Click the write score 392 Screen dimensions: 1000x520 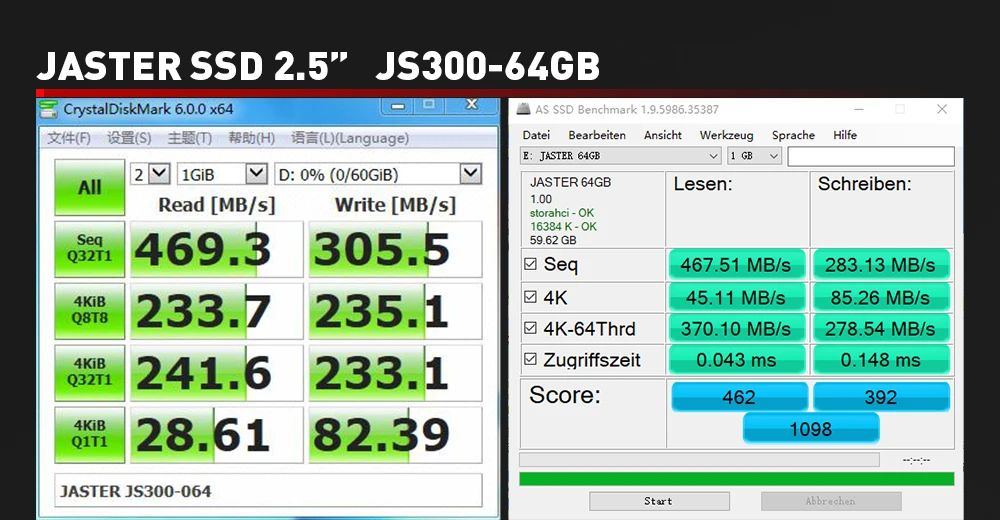tap(881, 397)
